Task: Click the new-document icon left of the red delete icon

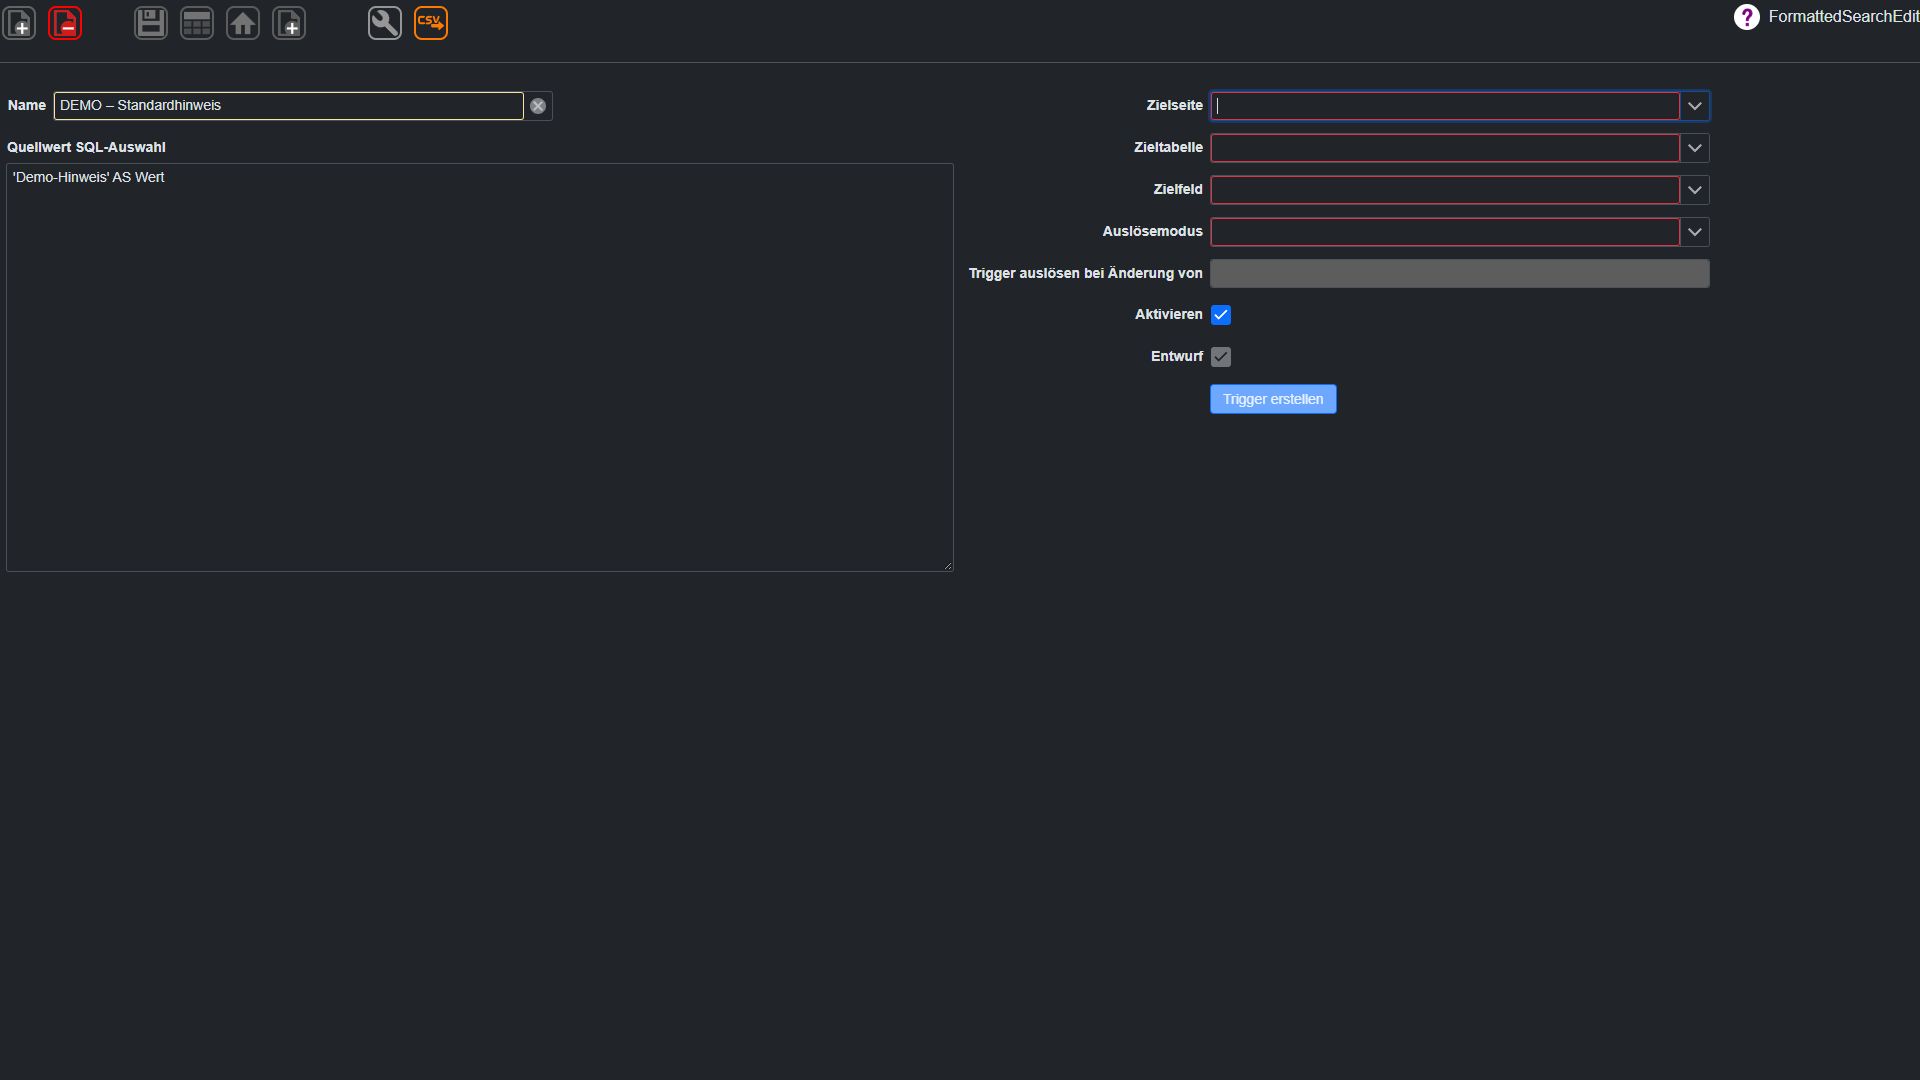Action: tap(19, 23)
